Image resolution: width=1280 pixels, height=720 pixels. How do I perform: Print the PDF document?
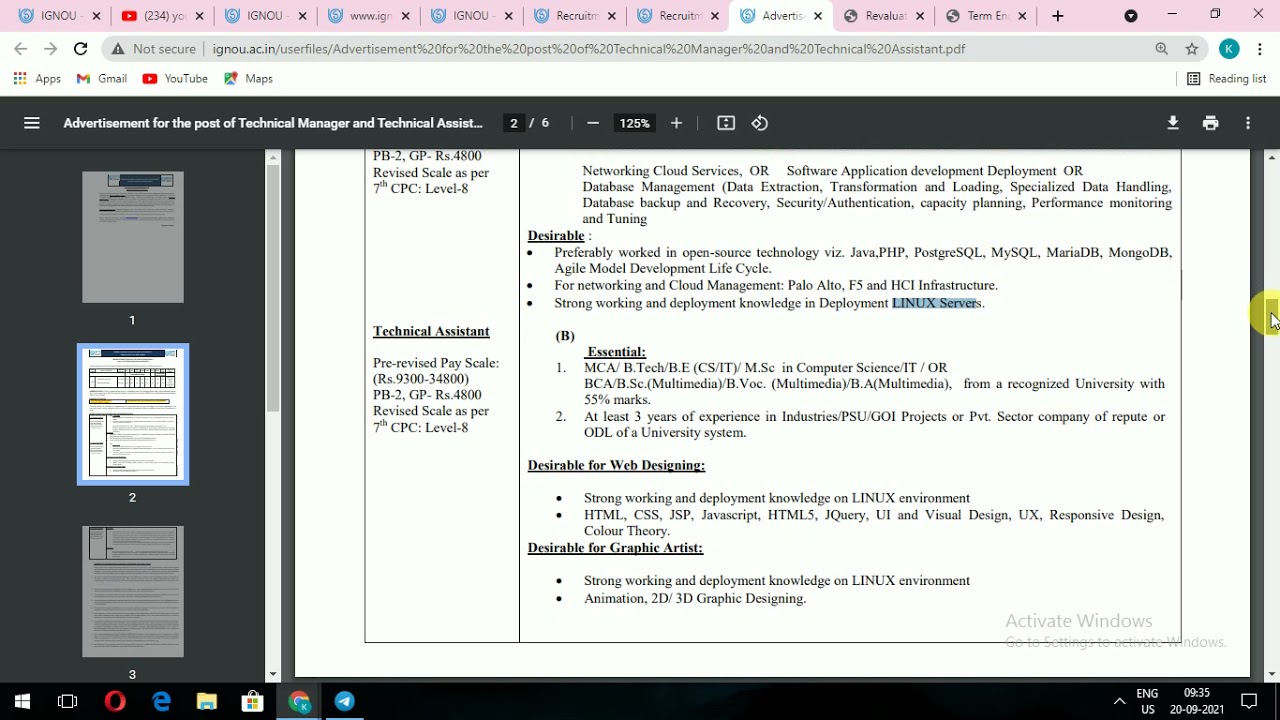1211,123
